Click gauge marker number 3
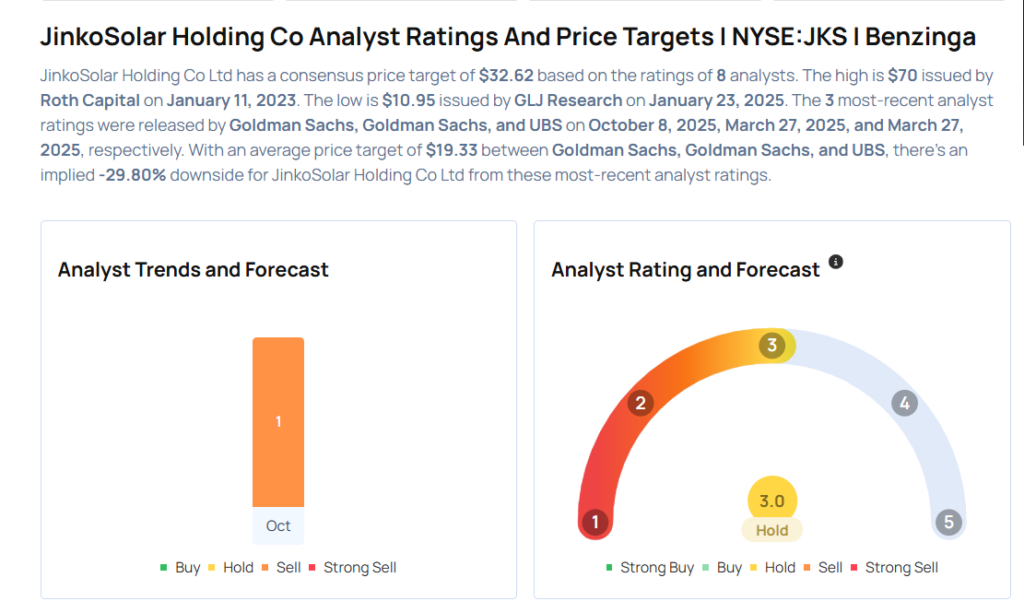This screenshot has height=613, width=1024. 771,346
